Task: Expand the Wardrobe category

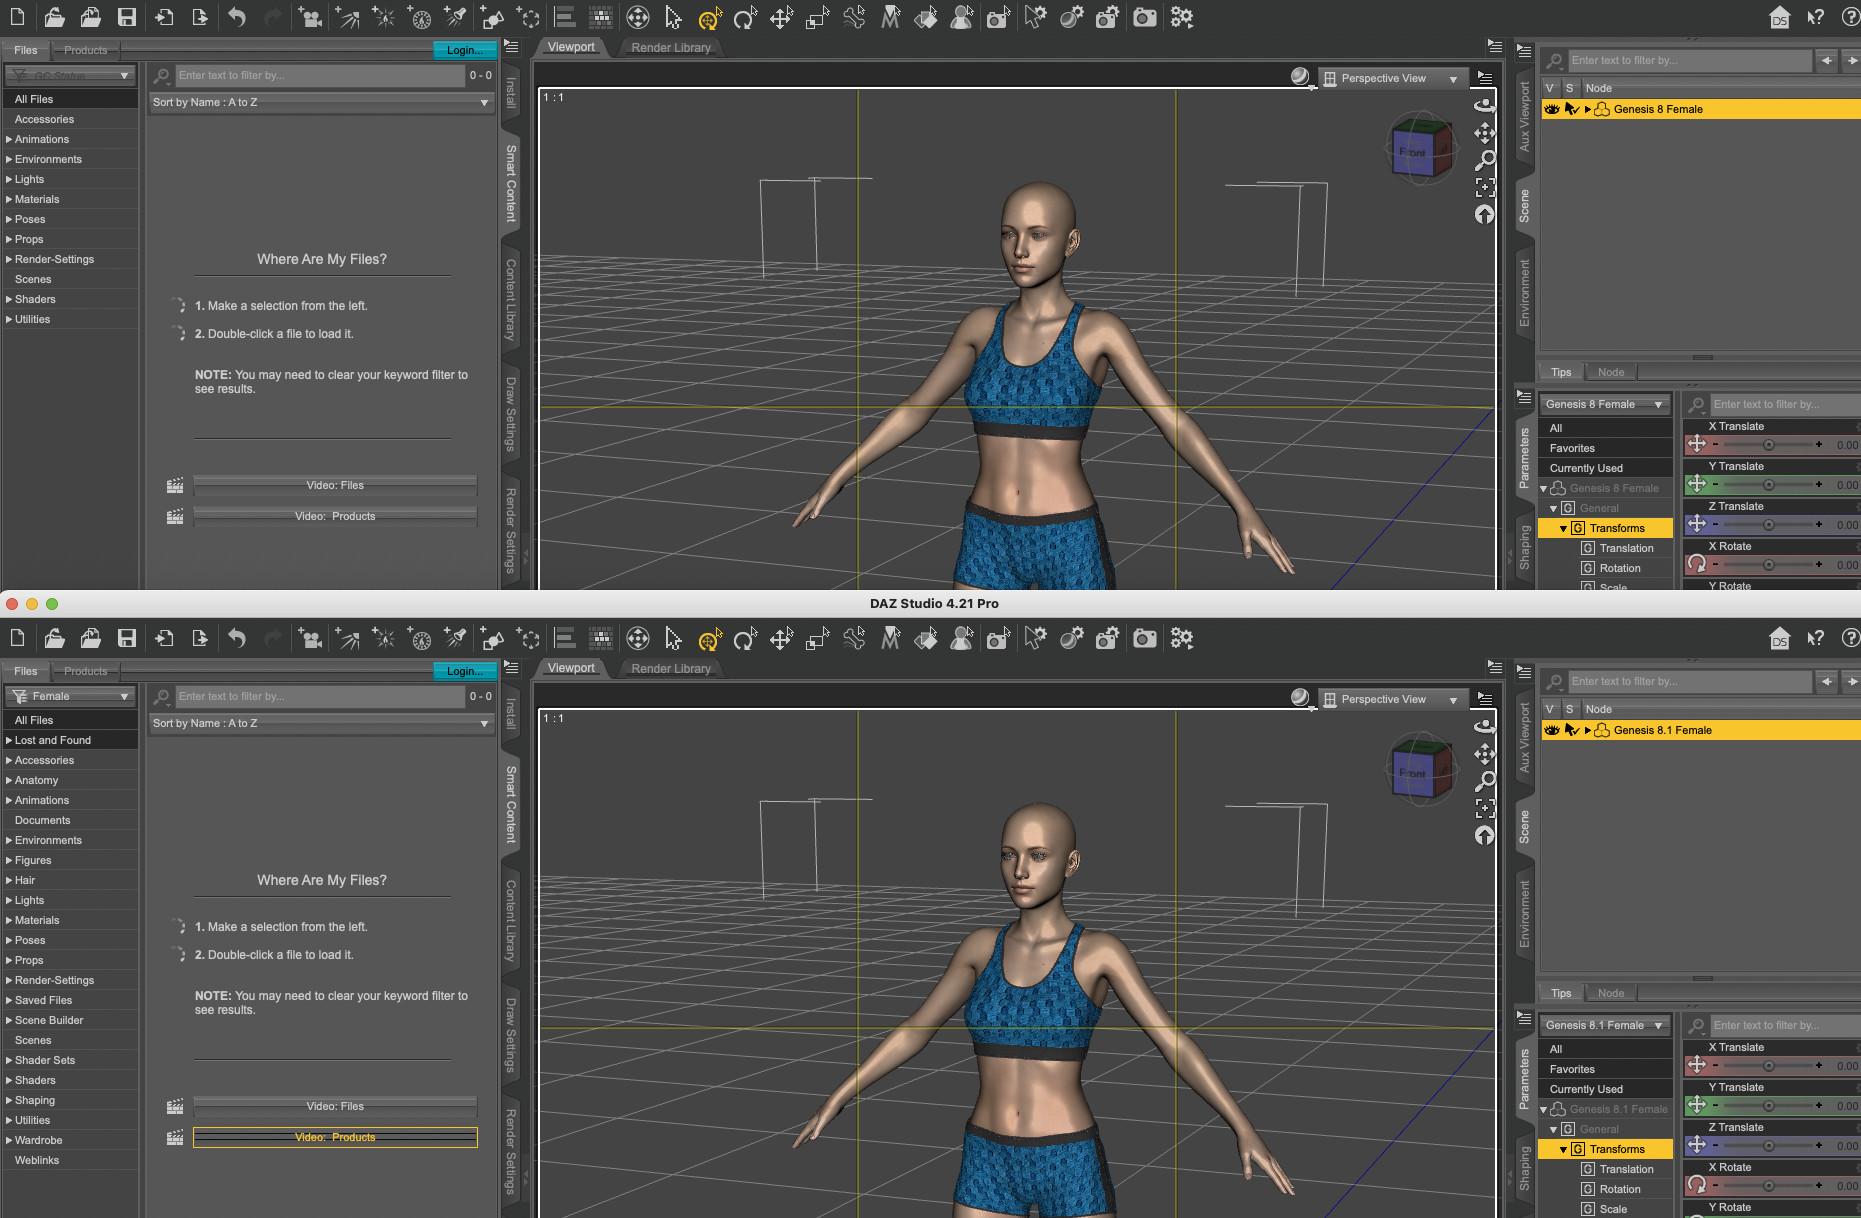Action: pyautogui.click(x=9, y=1140)
